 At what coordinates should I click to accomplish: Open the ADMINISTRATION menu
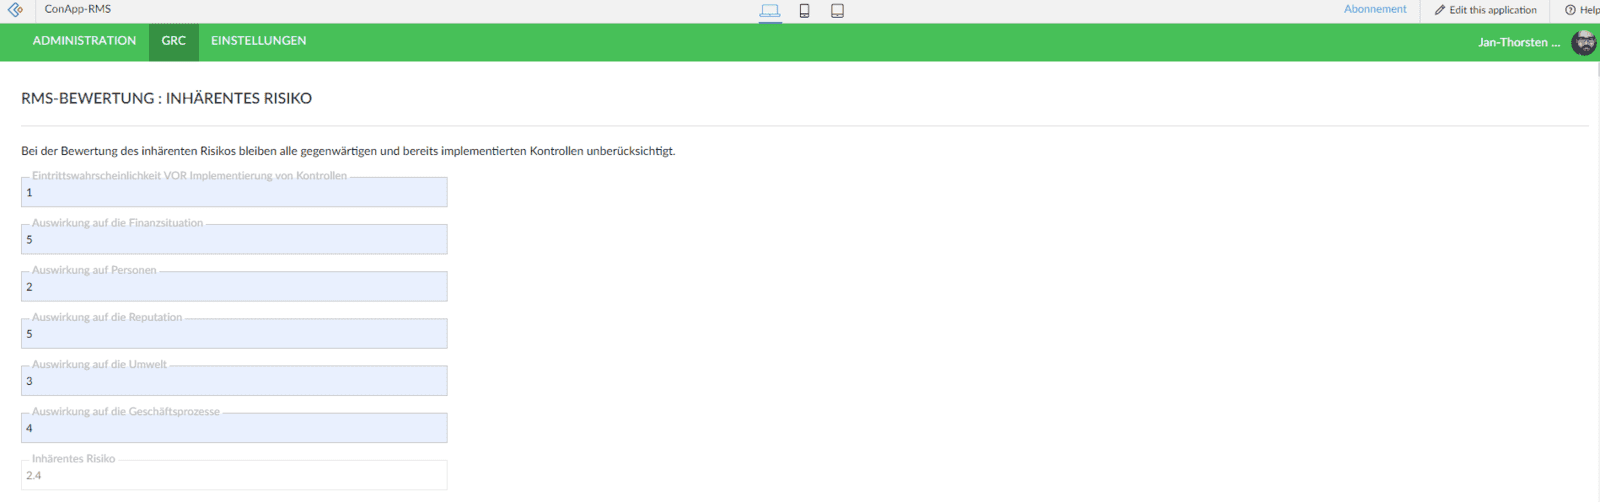click(x=84, y=41)
